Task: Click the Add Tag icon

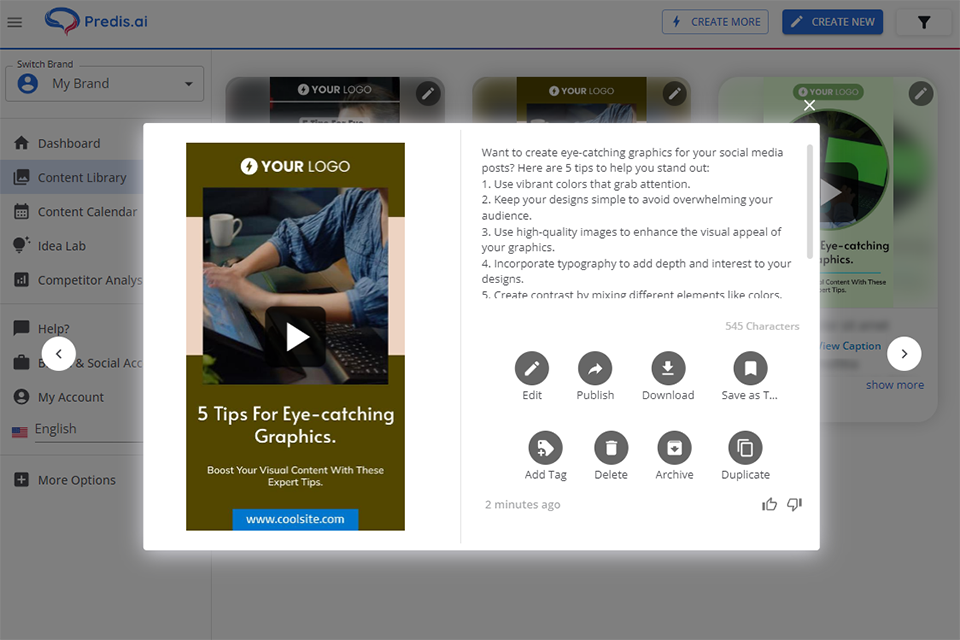Action: pos(546,448)
